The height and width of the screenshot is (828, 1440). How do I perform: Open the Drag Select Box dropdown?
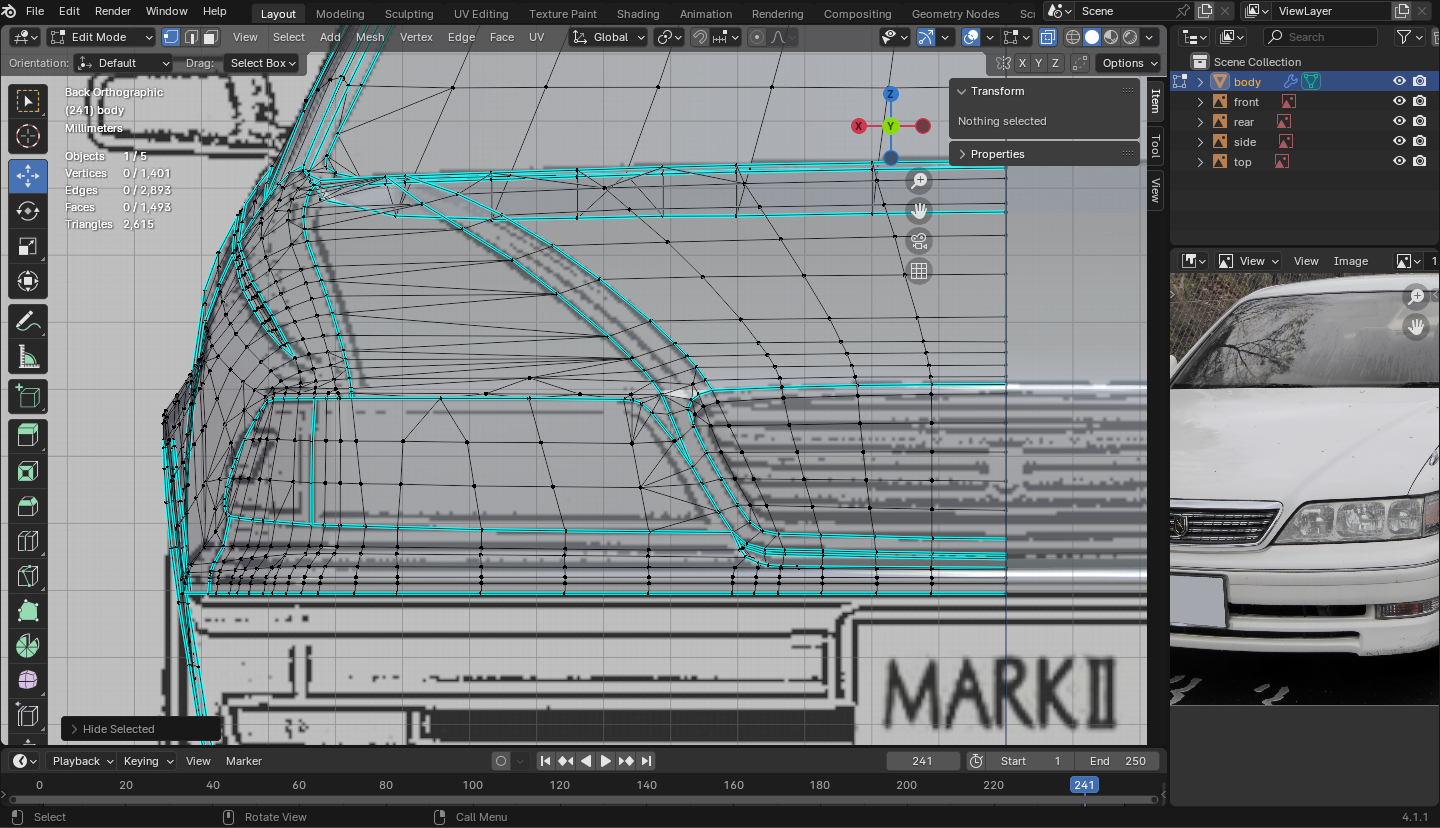coord(262,63)
